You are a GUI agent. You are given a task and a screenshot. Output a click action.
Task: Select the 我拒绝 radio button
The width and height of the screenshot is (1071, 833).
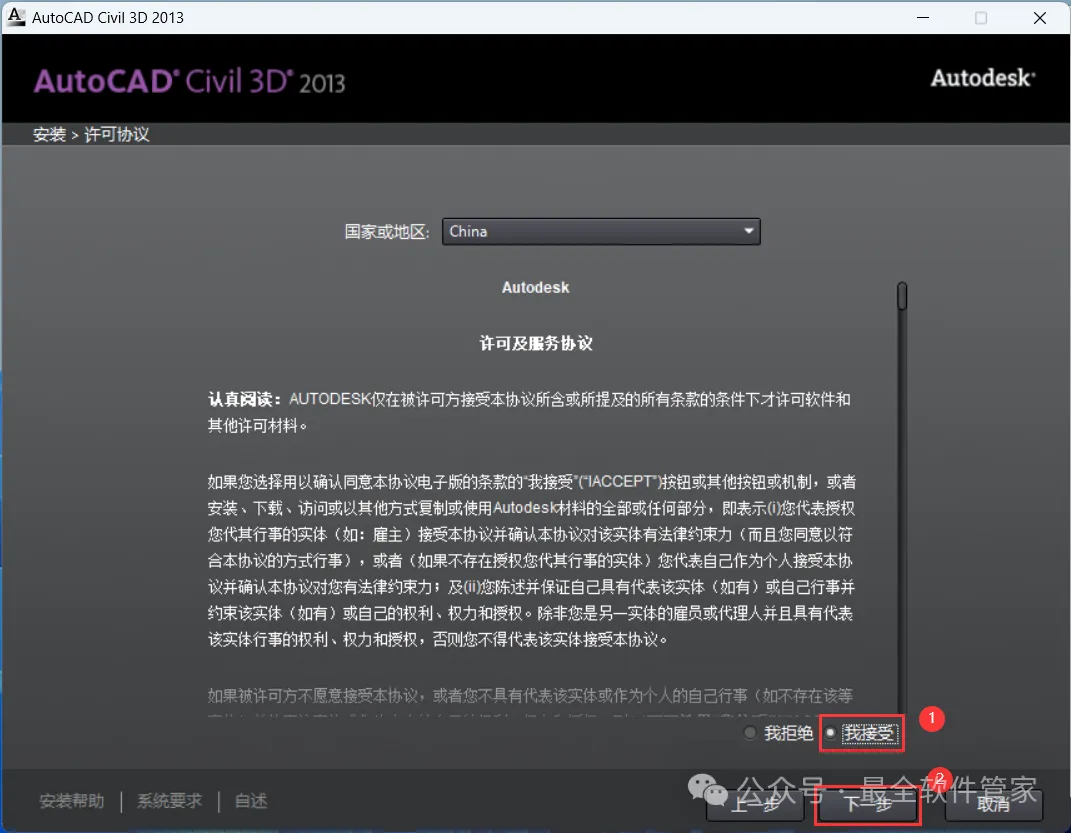pos(750,733)
